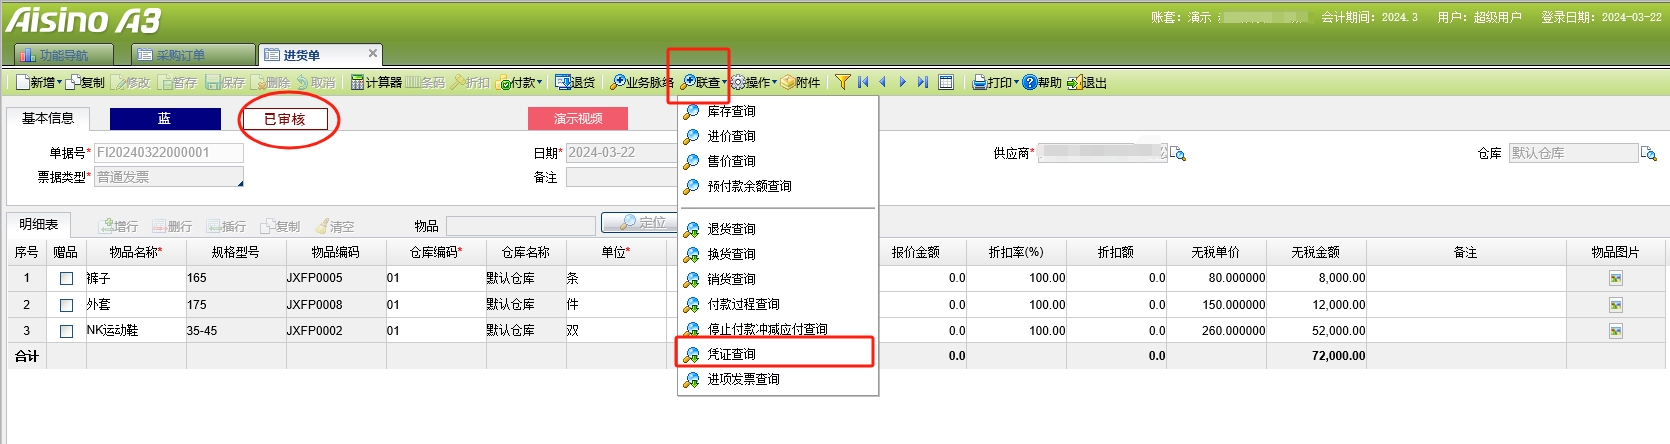
Task: Click the 退货 (Return goods) toolbar icon
Action: [x=563, y=83]
